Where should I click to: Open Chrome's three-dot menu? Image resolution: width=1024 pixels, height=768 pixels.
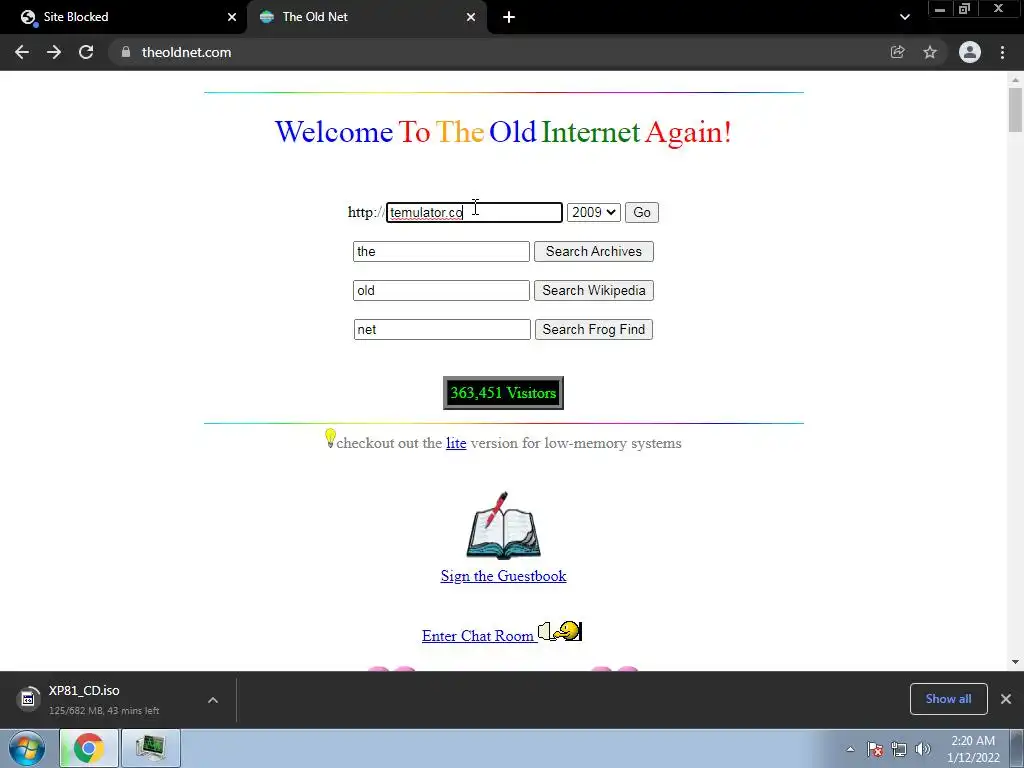[x=1002, y=52]
